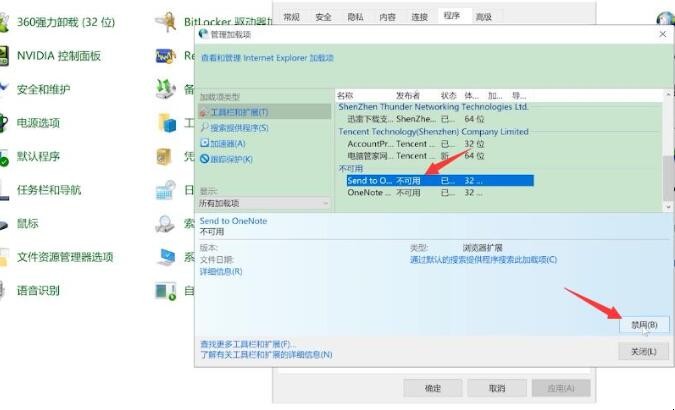The height and width of the screenshot is (410, 675).
Task: Open 查找更多工具栏和扩展(F) link
Action: coord(248,344)
